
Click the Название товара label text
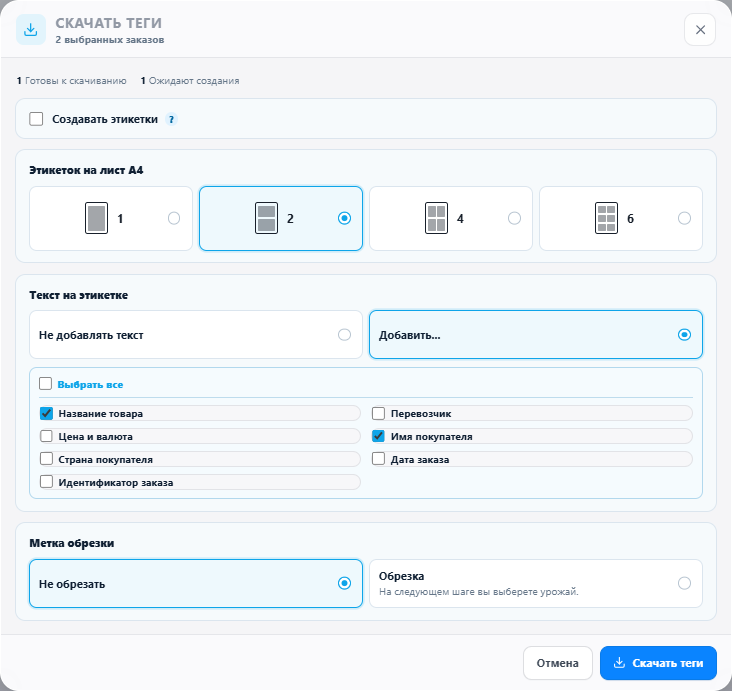click(x=101, y=414)
